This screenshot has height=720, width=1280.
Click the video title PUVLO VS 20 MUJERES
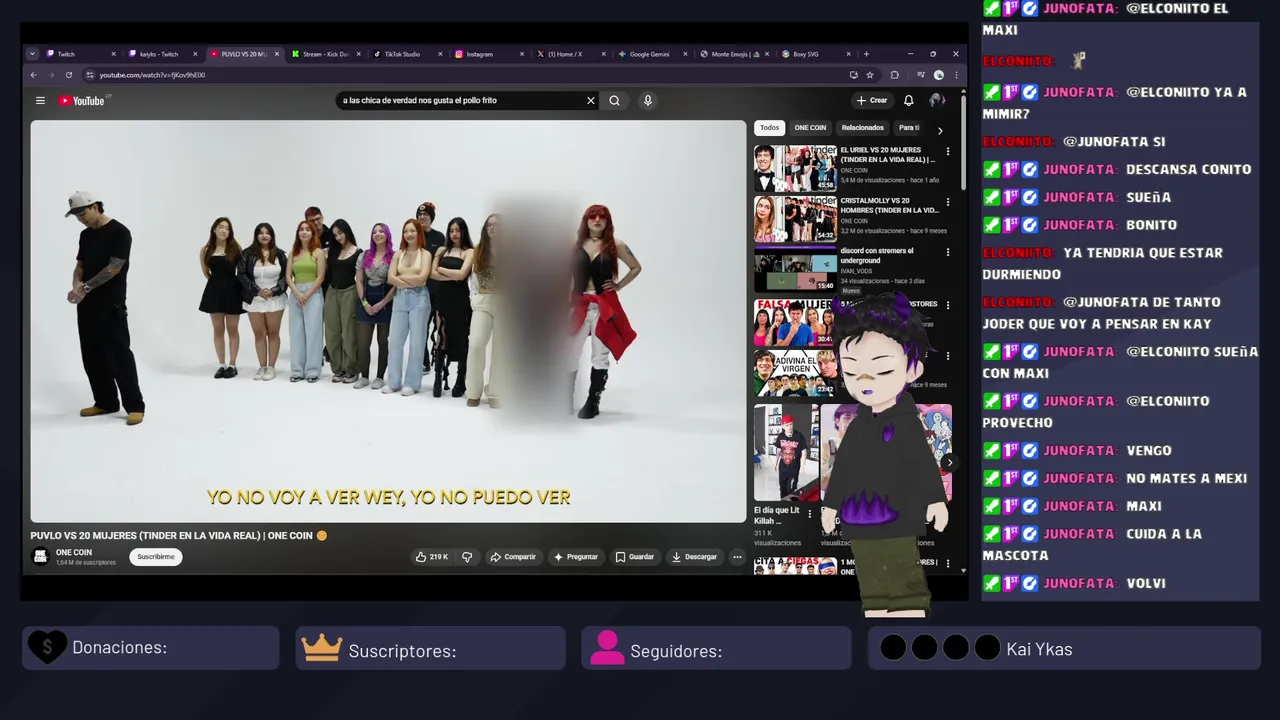coord(179,536)
